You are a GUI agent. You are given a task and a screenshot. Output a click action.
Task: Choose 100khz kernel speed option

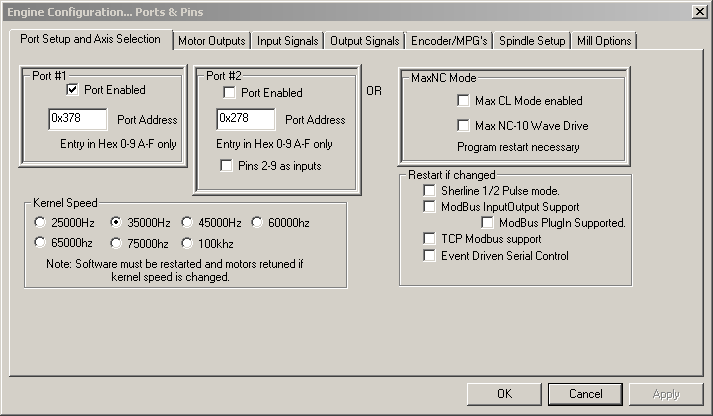(188, 242)
